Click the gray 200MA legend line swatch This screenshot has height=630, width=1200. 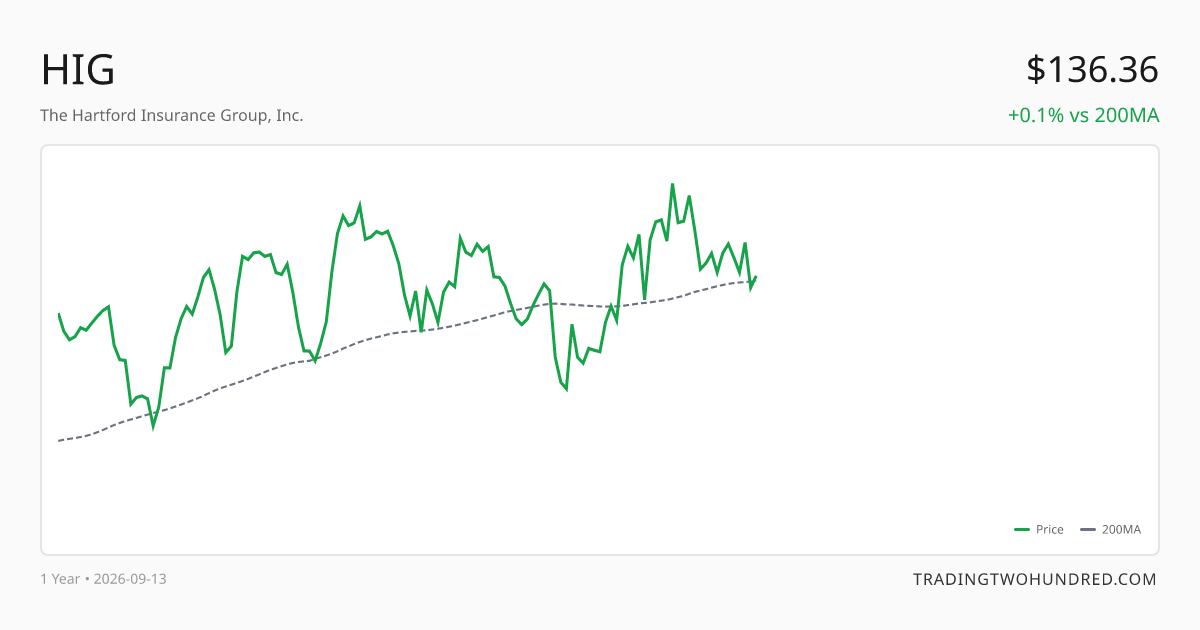pos(1088,530)
